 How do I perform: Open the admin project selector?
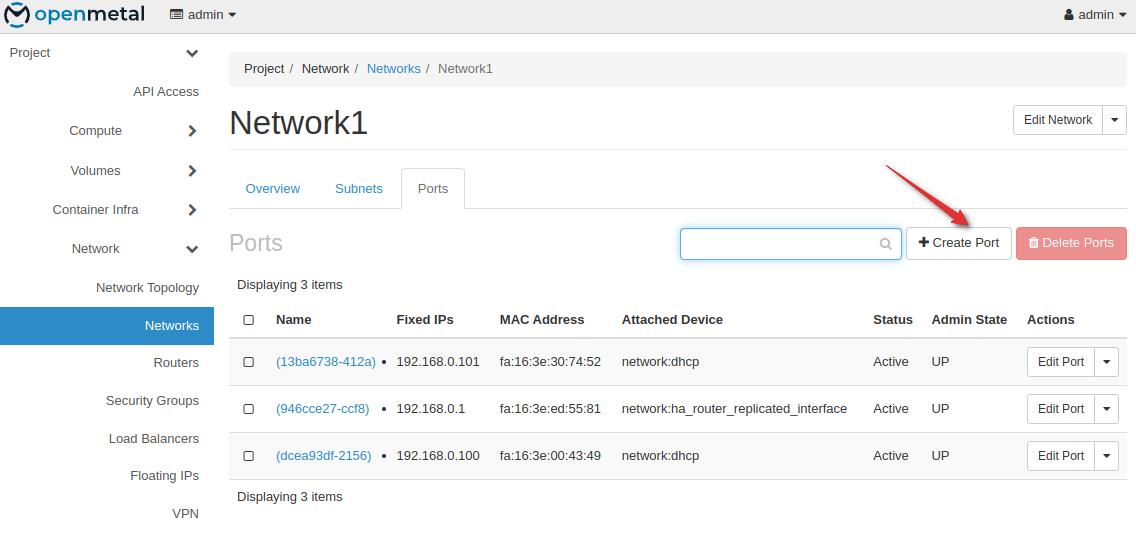pos(203,15)
